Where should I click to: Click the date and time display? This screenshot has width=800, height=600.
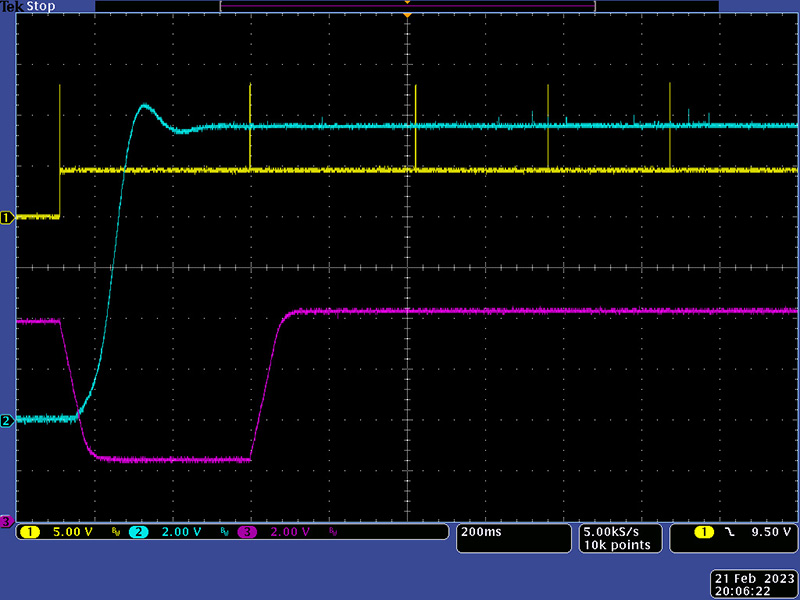coord(755,585)
